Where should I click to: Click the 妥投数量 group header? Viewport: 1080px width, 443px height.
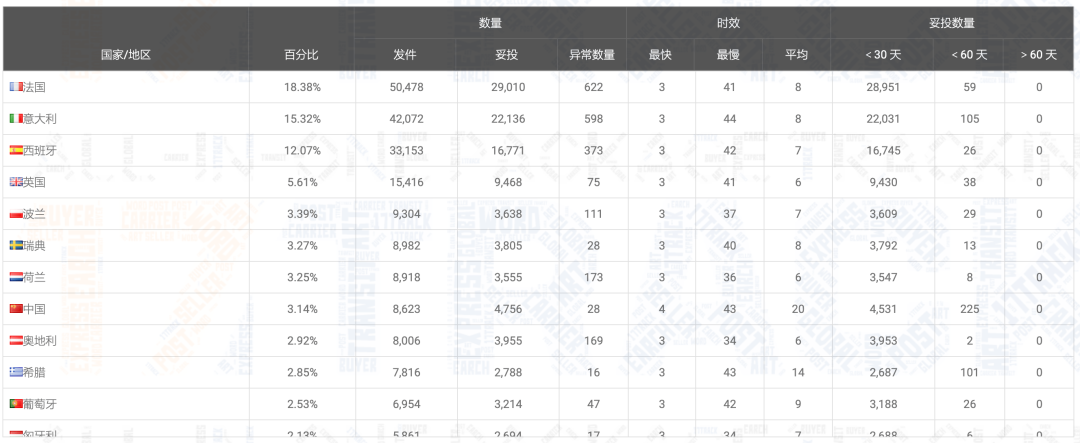[x=952, y=23]
